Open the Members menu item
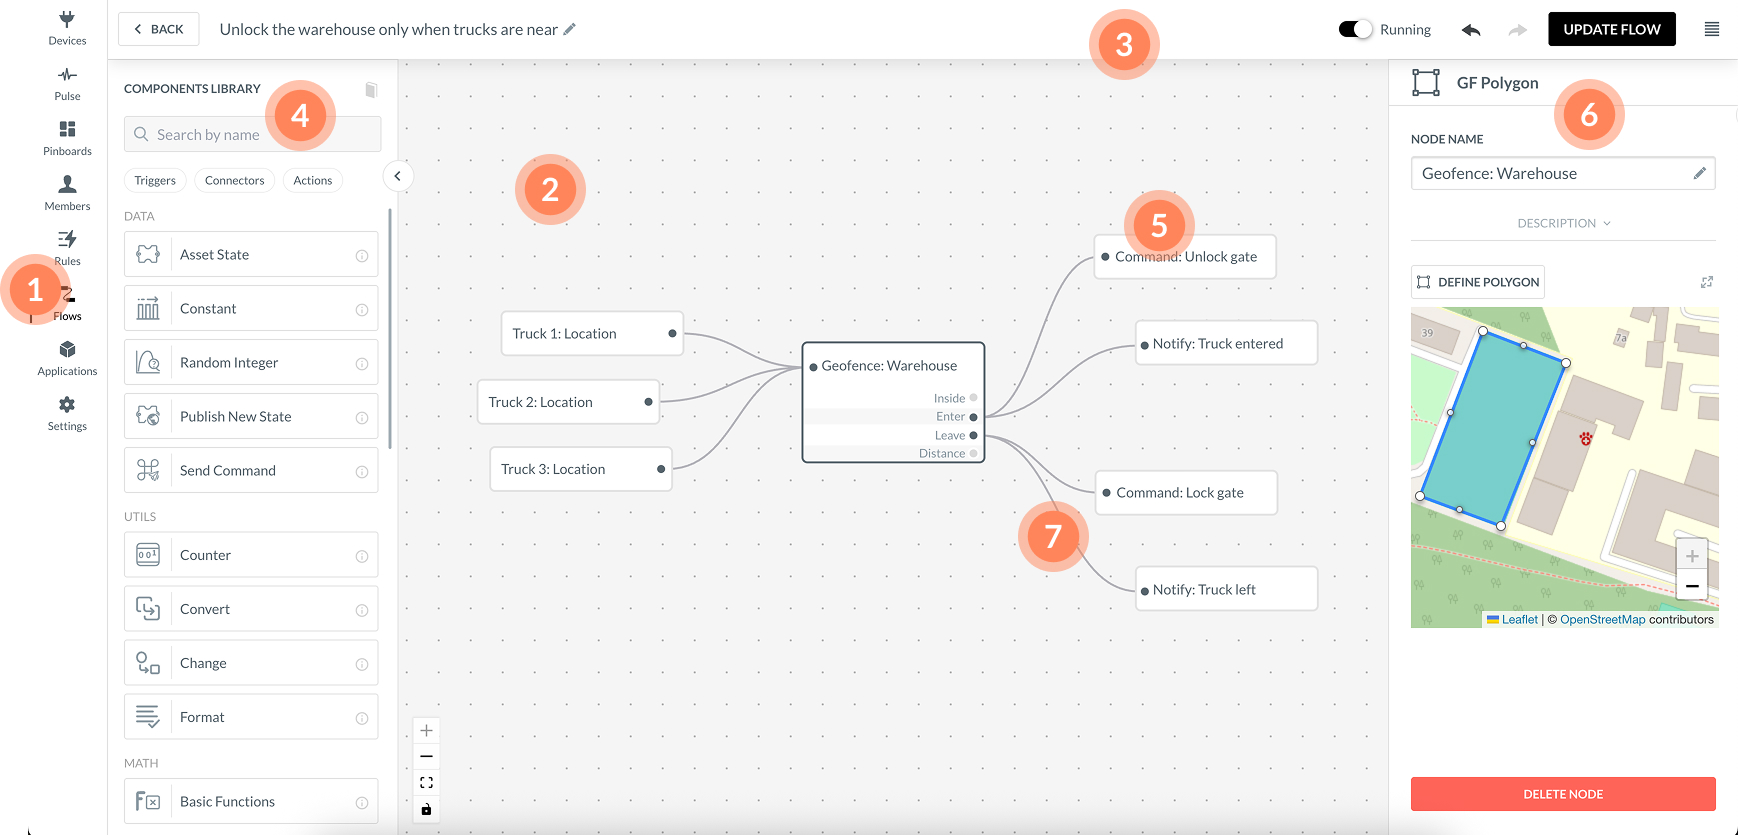This screenshot has height=835, width=1738. pos(67,193)
